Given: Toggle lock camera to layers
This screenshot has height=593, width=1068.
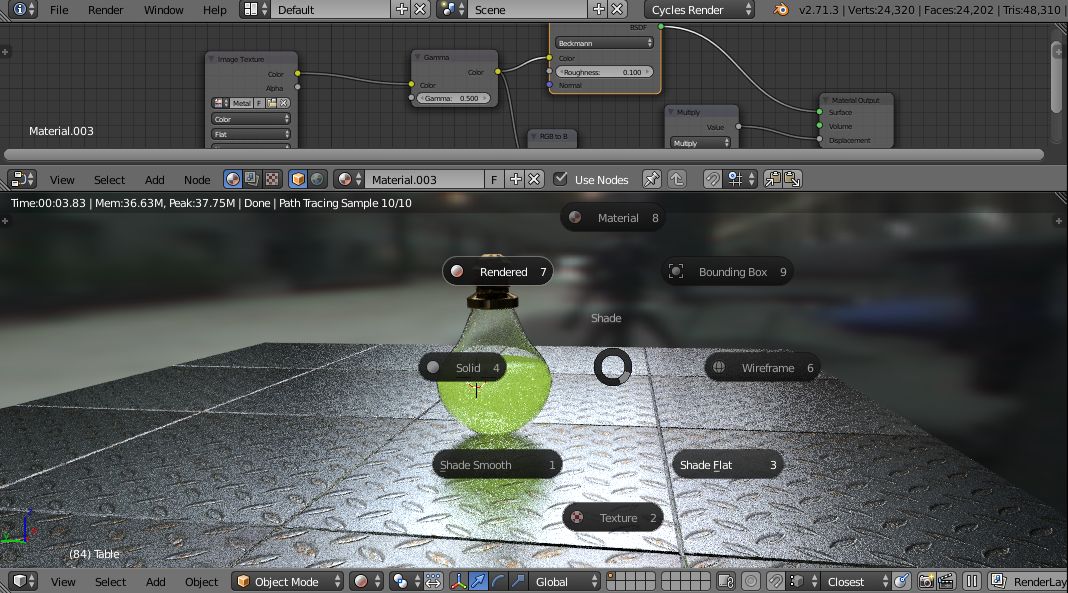Looking at the screenshot, I should coord(726,581).
